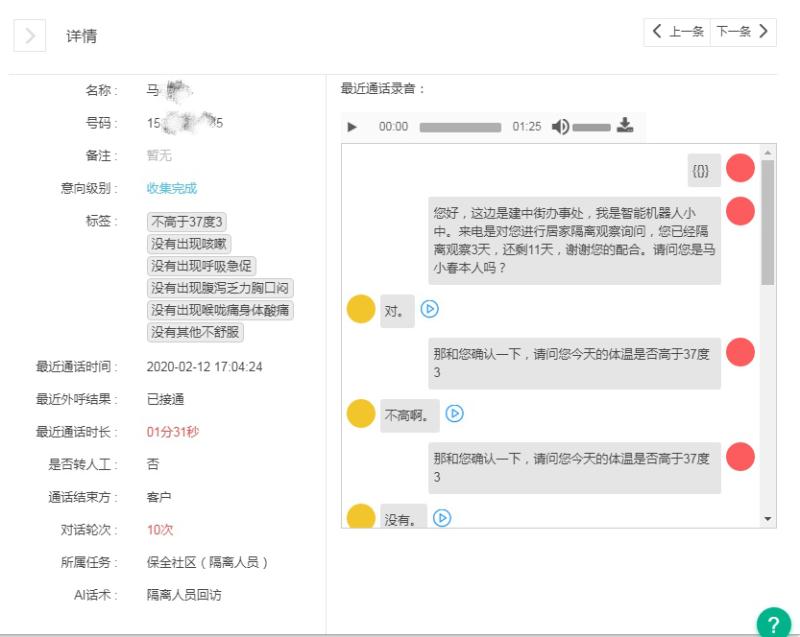The image size is (800, 637).
Task: Go to previous record 上一条
Action: 677,31
